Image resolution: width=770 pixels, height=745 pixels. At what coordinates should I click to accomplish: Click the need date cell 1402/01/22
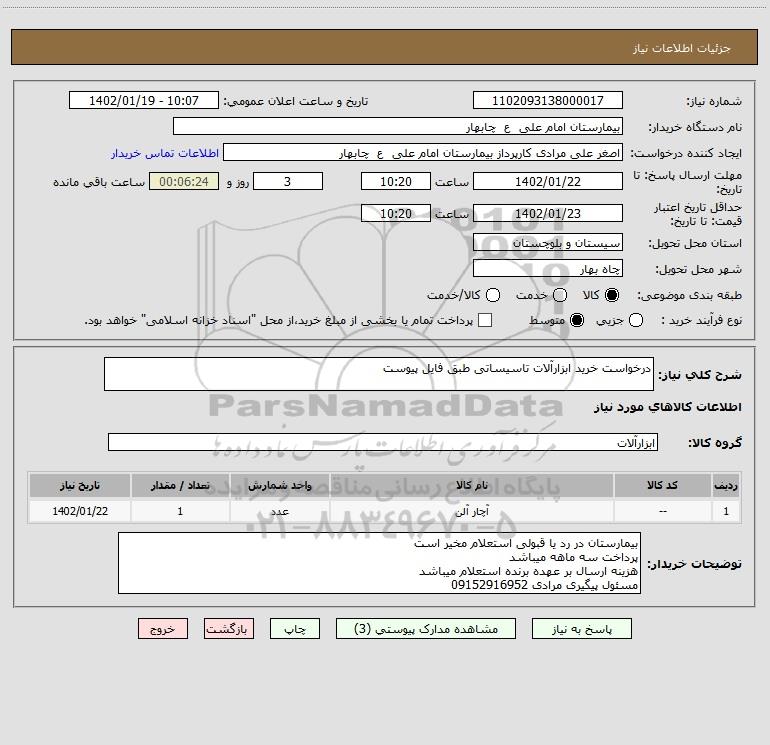(80, 511)
